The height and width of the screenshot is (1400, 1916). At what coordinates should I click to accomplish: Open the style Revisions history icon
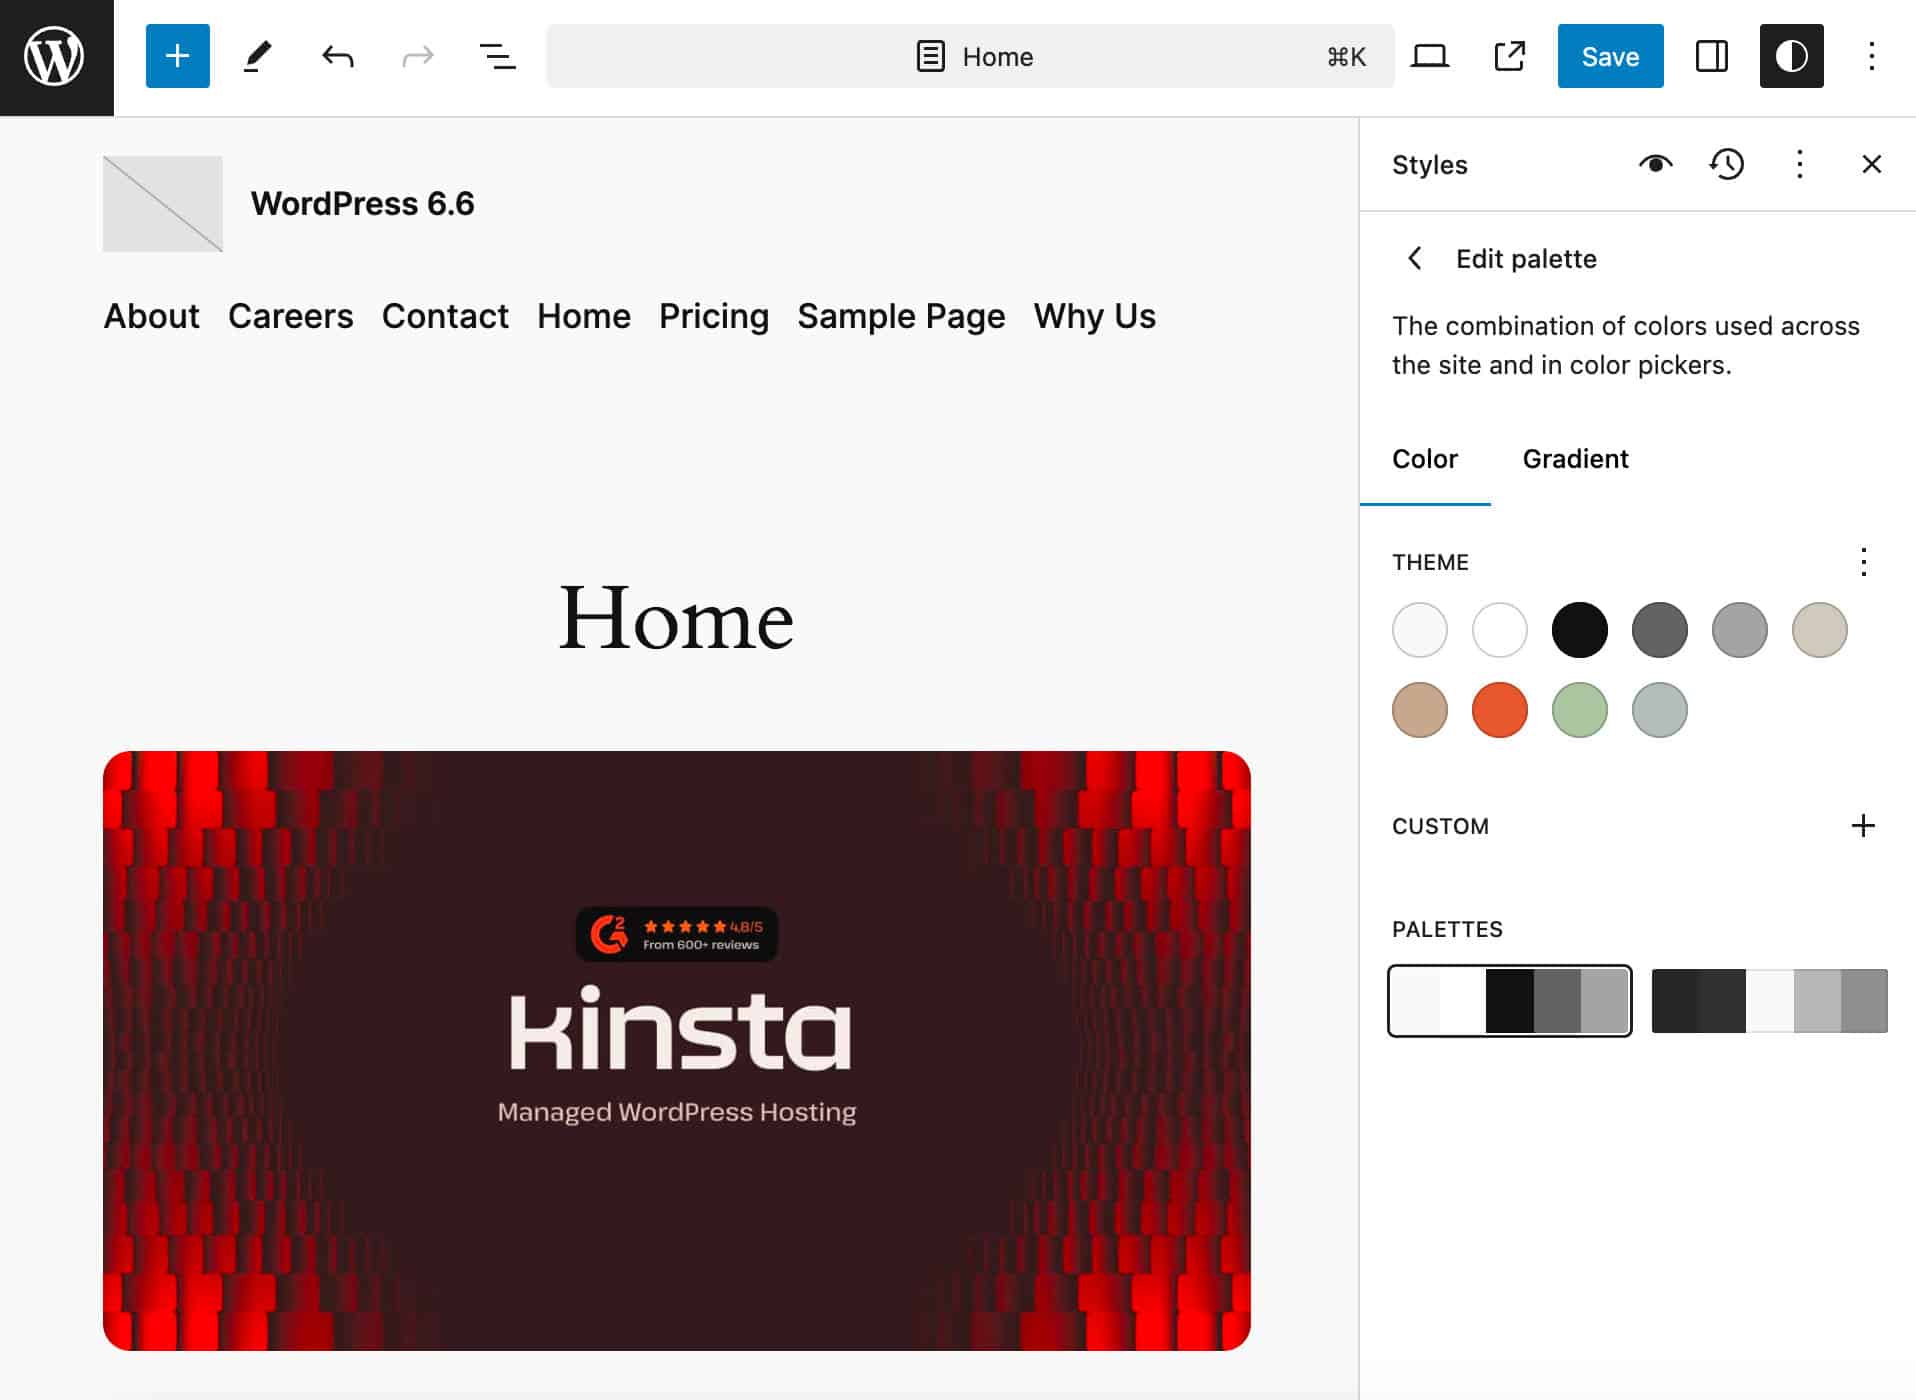[x=1727, y=164]
